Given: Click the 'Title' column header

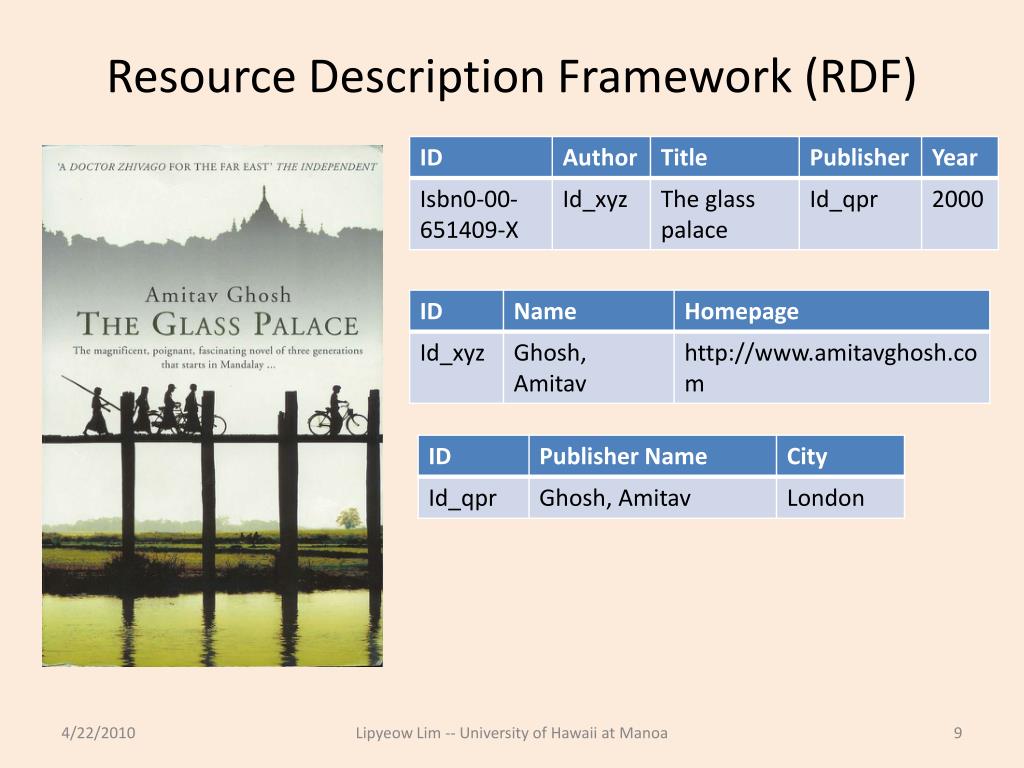Looking at the screenshot, I should coord(724,157).
